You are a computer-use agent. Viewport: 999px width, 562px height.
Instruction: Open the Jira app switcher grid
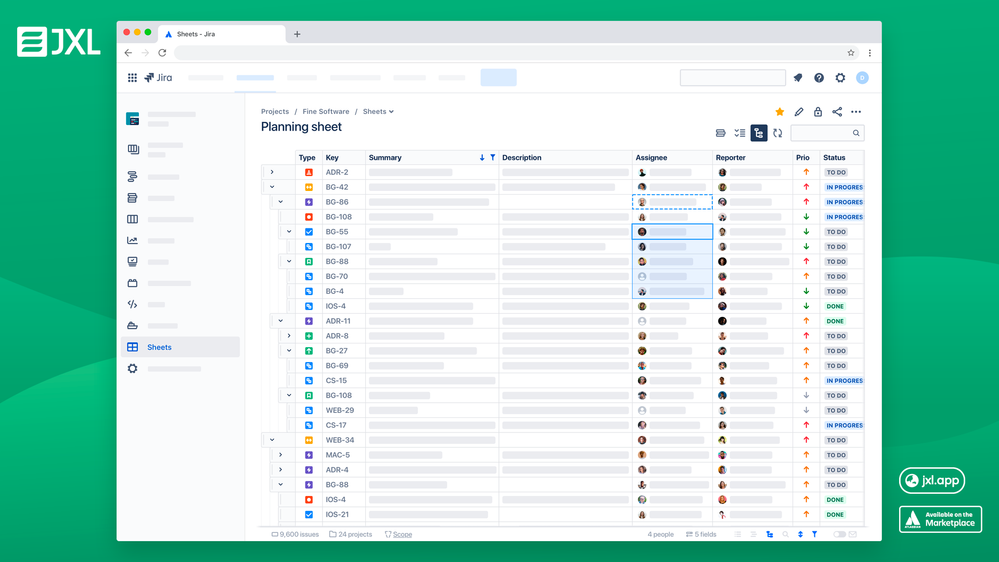132,78
